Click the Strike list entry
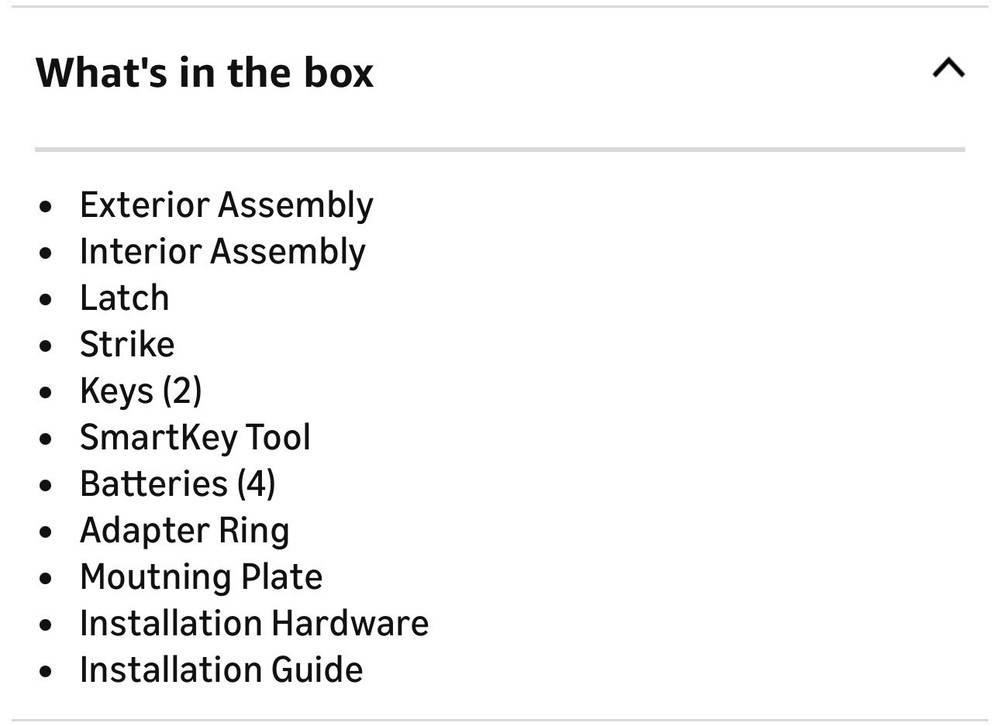This screenshot has height=726, width=1000. pyautogui.click(x=127, y=344)
